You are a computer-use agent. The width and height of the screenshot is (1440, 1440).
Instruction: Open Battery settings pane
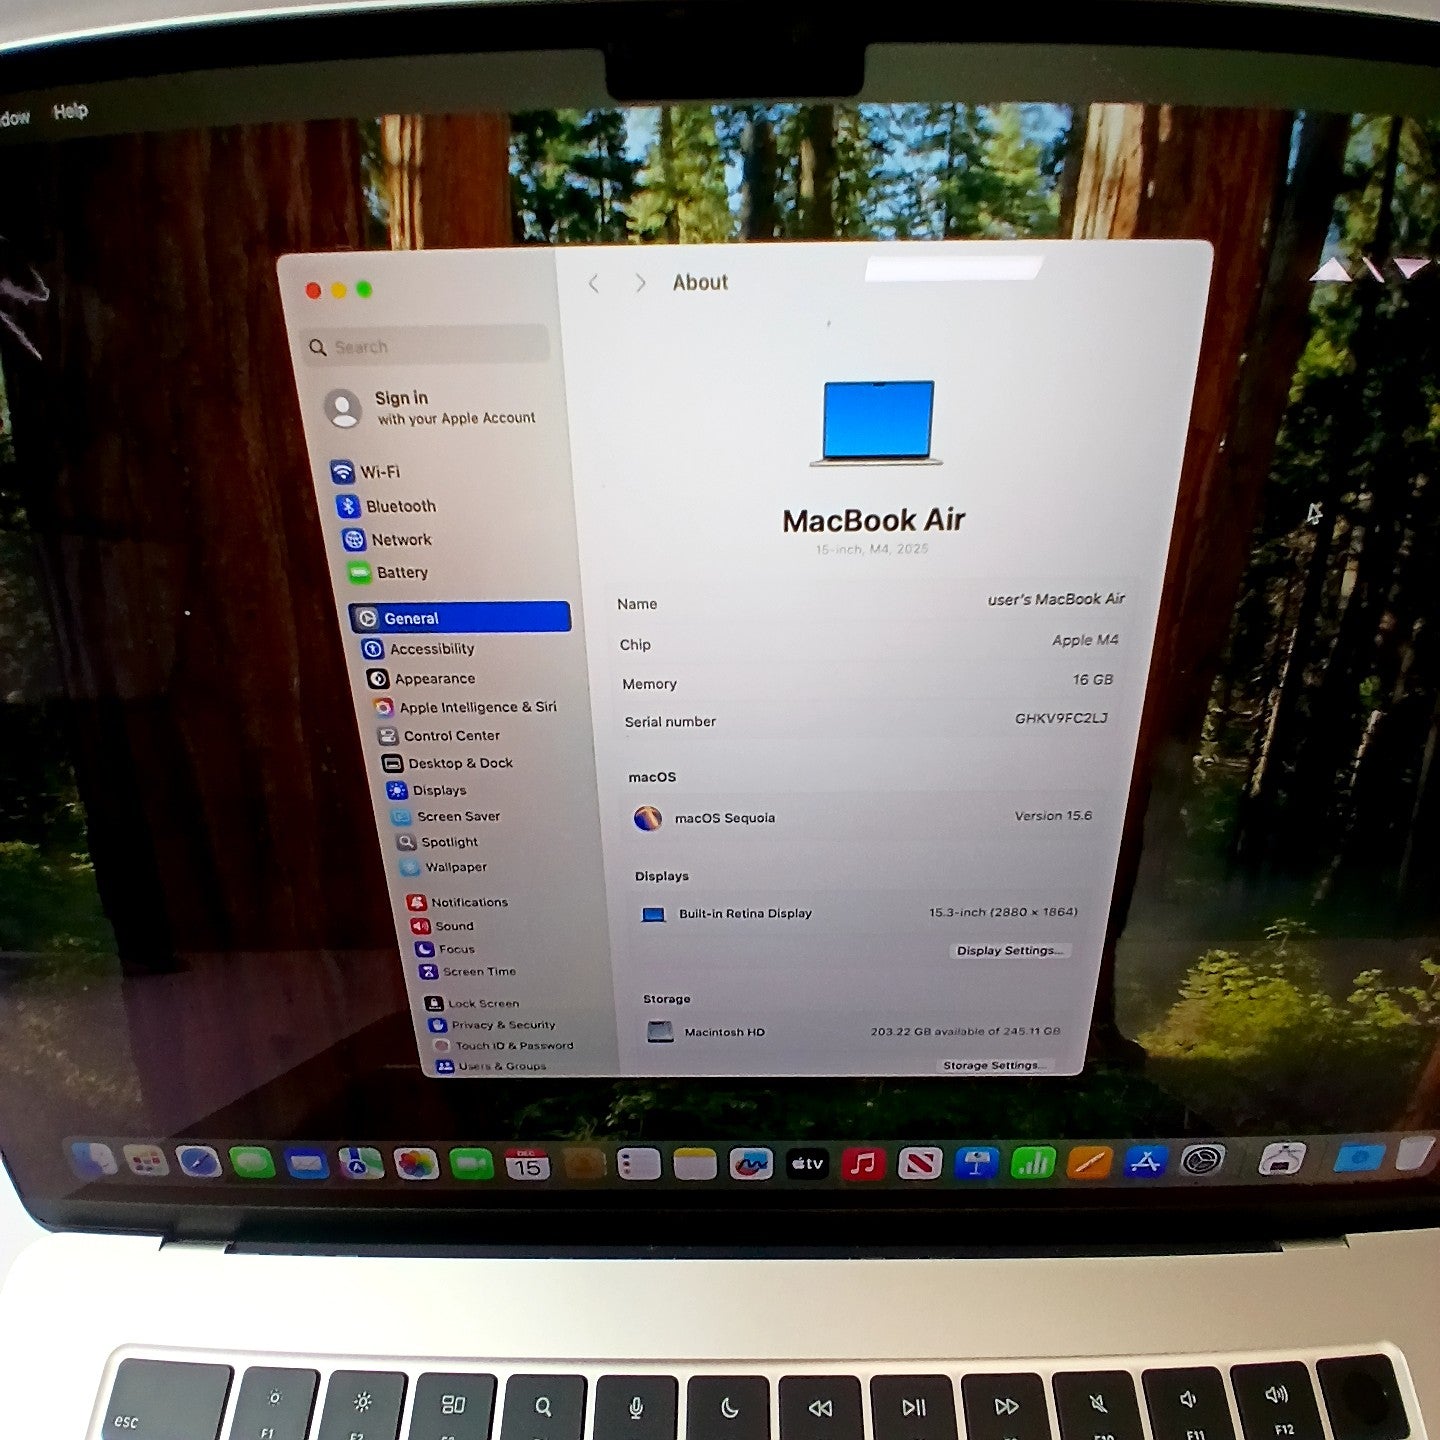coord(401,573)
